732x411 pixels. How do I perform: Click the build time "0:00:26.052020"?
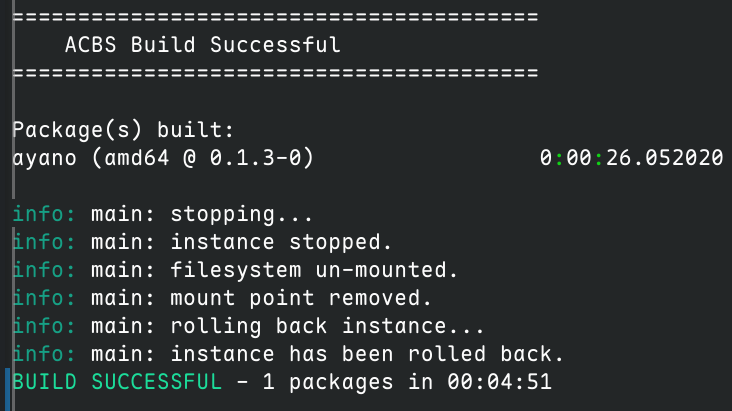[x=631, y=157]
